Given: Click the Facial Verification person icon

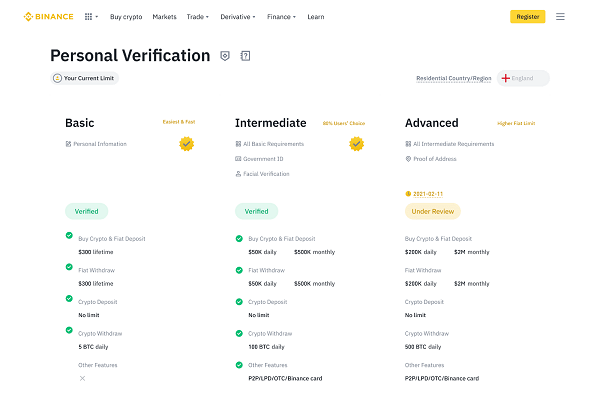Looking at the screenshot, I should click(238, 174).
